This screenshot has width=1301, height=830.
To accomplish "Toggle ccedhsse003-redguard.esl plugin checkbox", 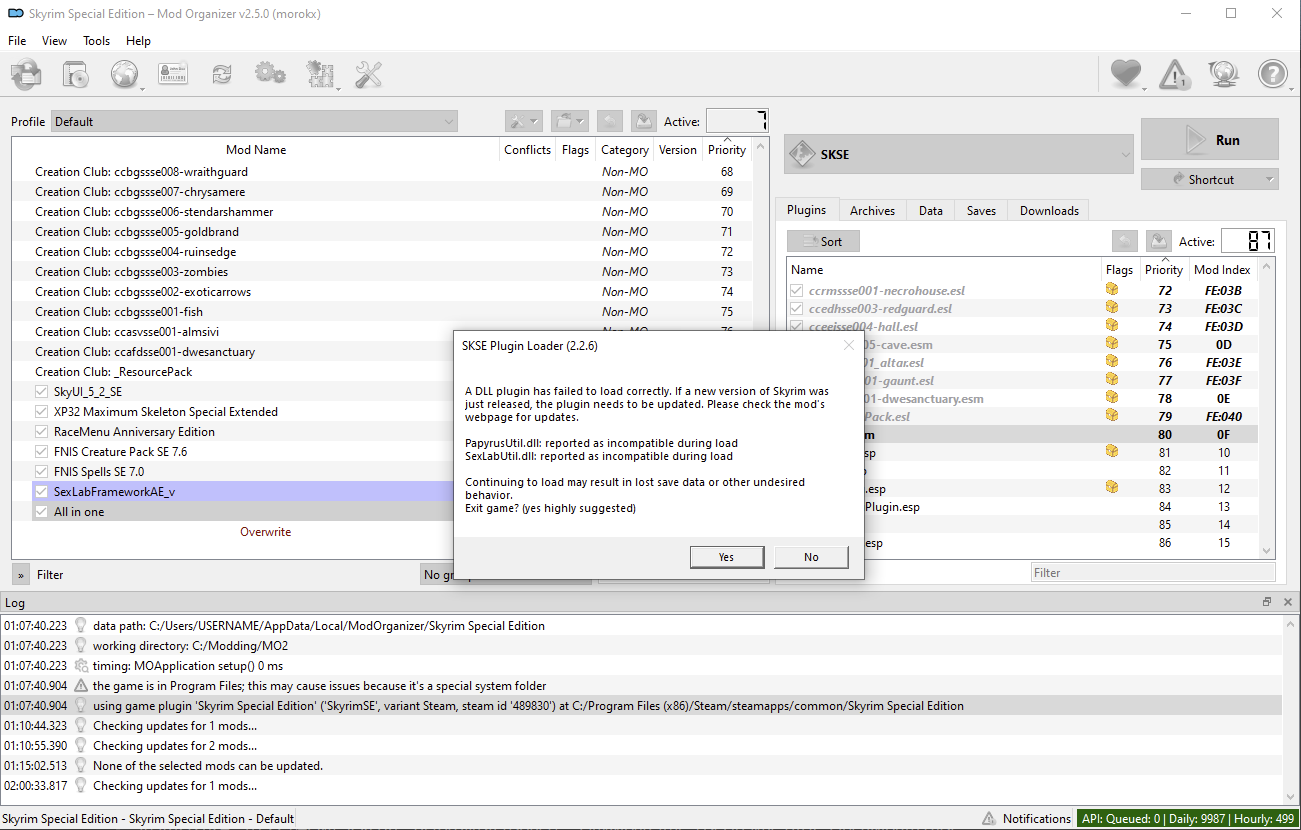I will 797,308.
